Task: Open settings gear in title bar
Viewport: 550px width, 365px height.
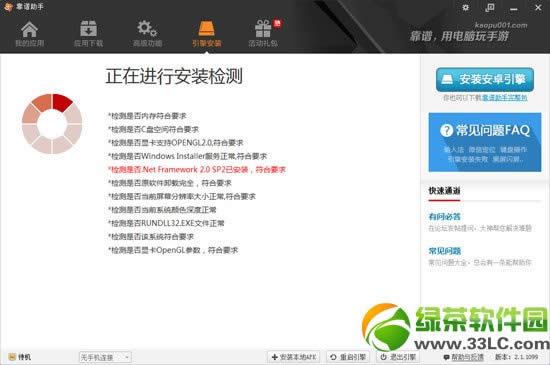Action: click(465, 7)
